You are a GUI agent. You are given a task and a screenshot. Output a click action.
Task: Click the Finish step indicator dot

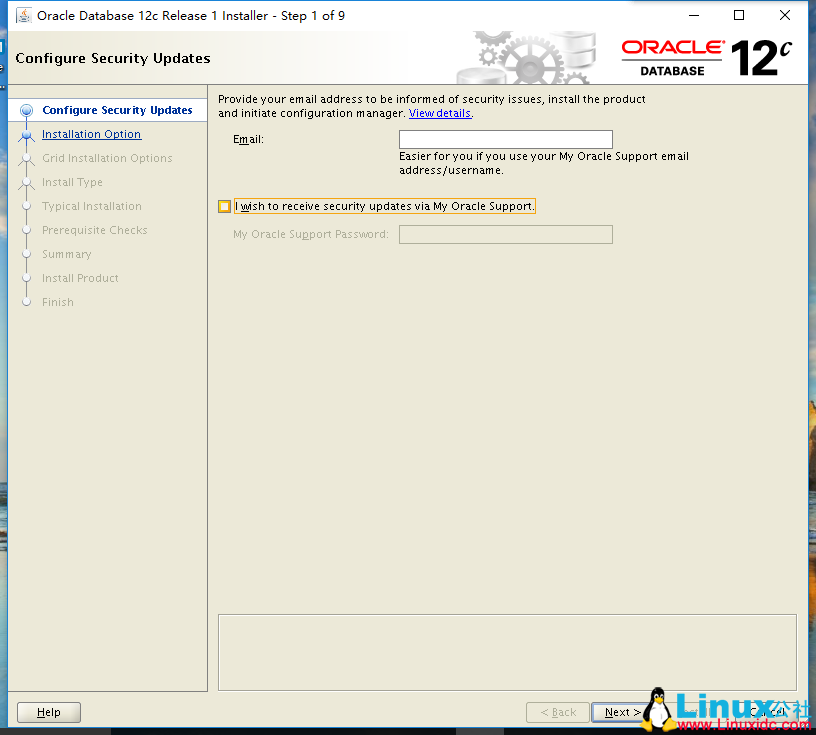click(26, 302)
